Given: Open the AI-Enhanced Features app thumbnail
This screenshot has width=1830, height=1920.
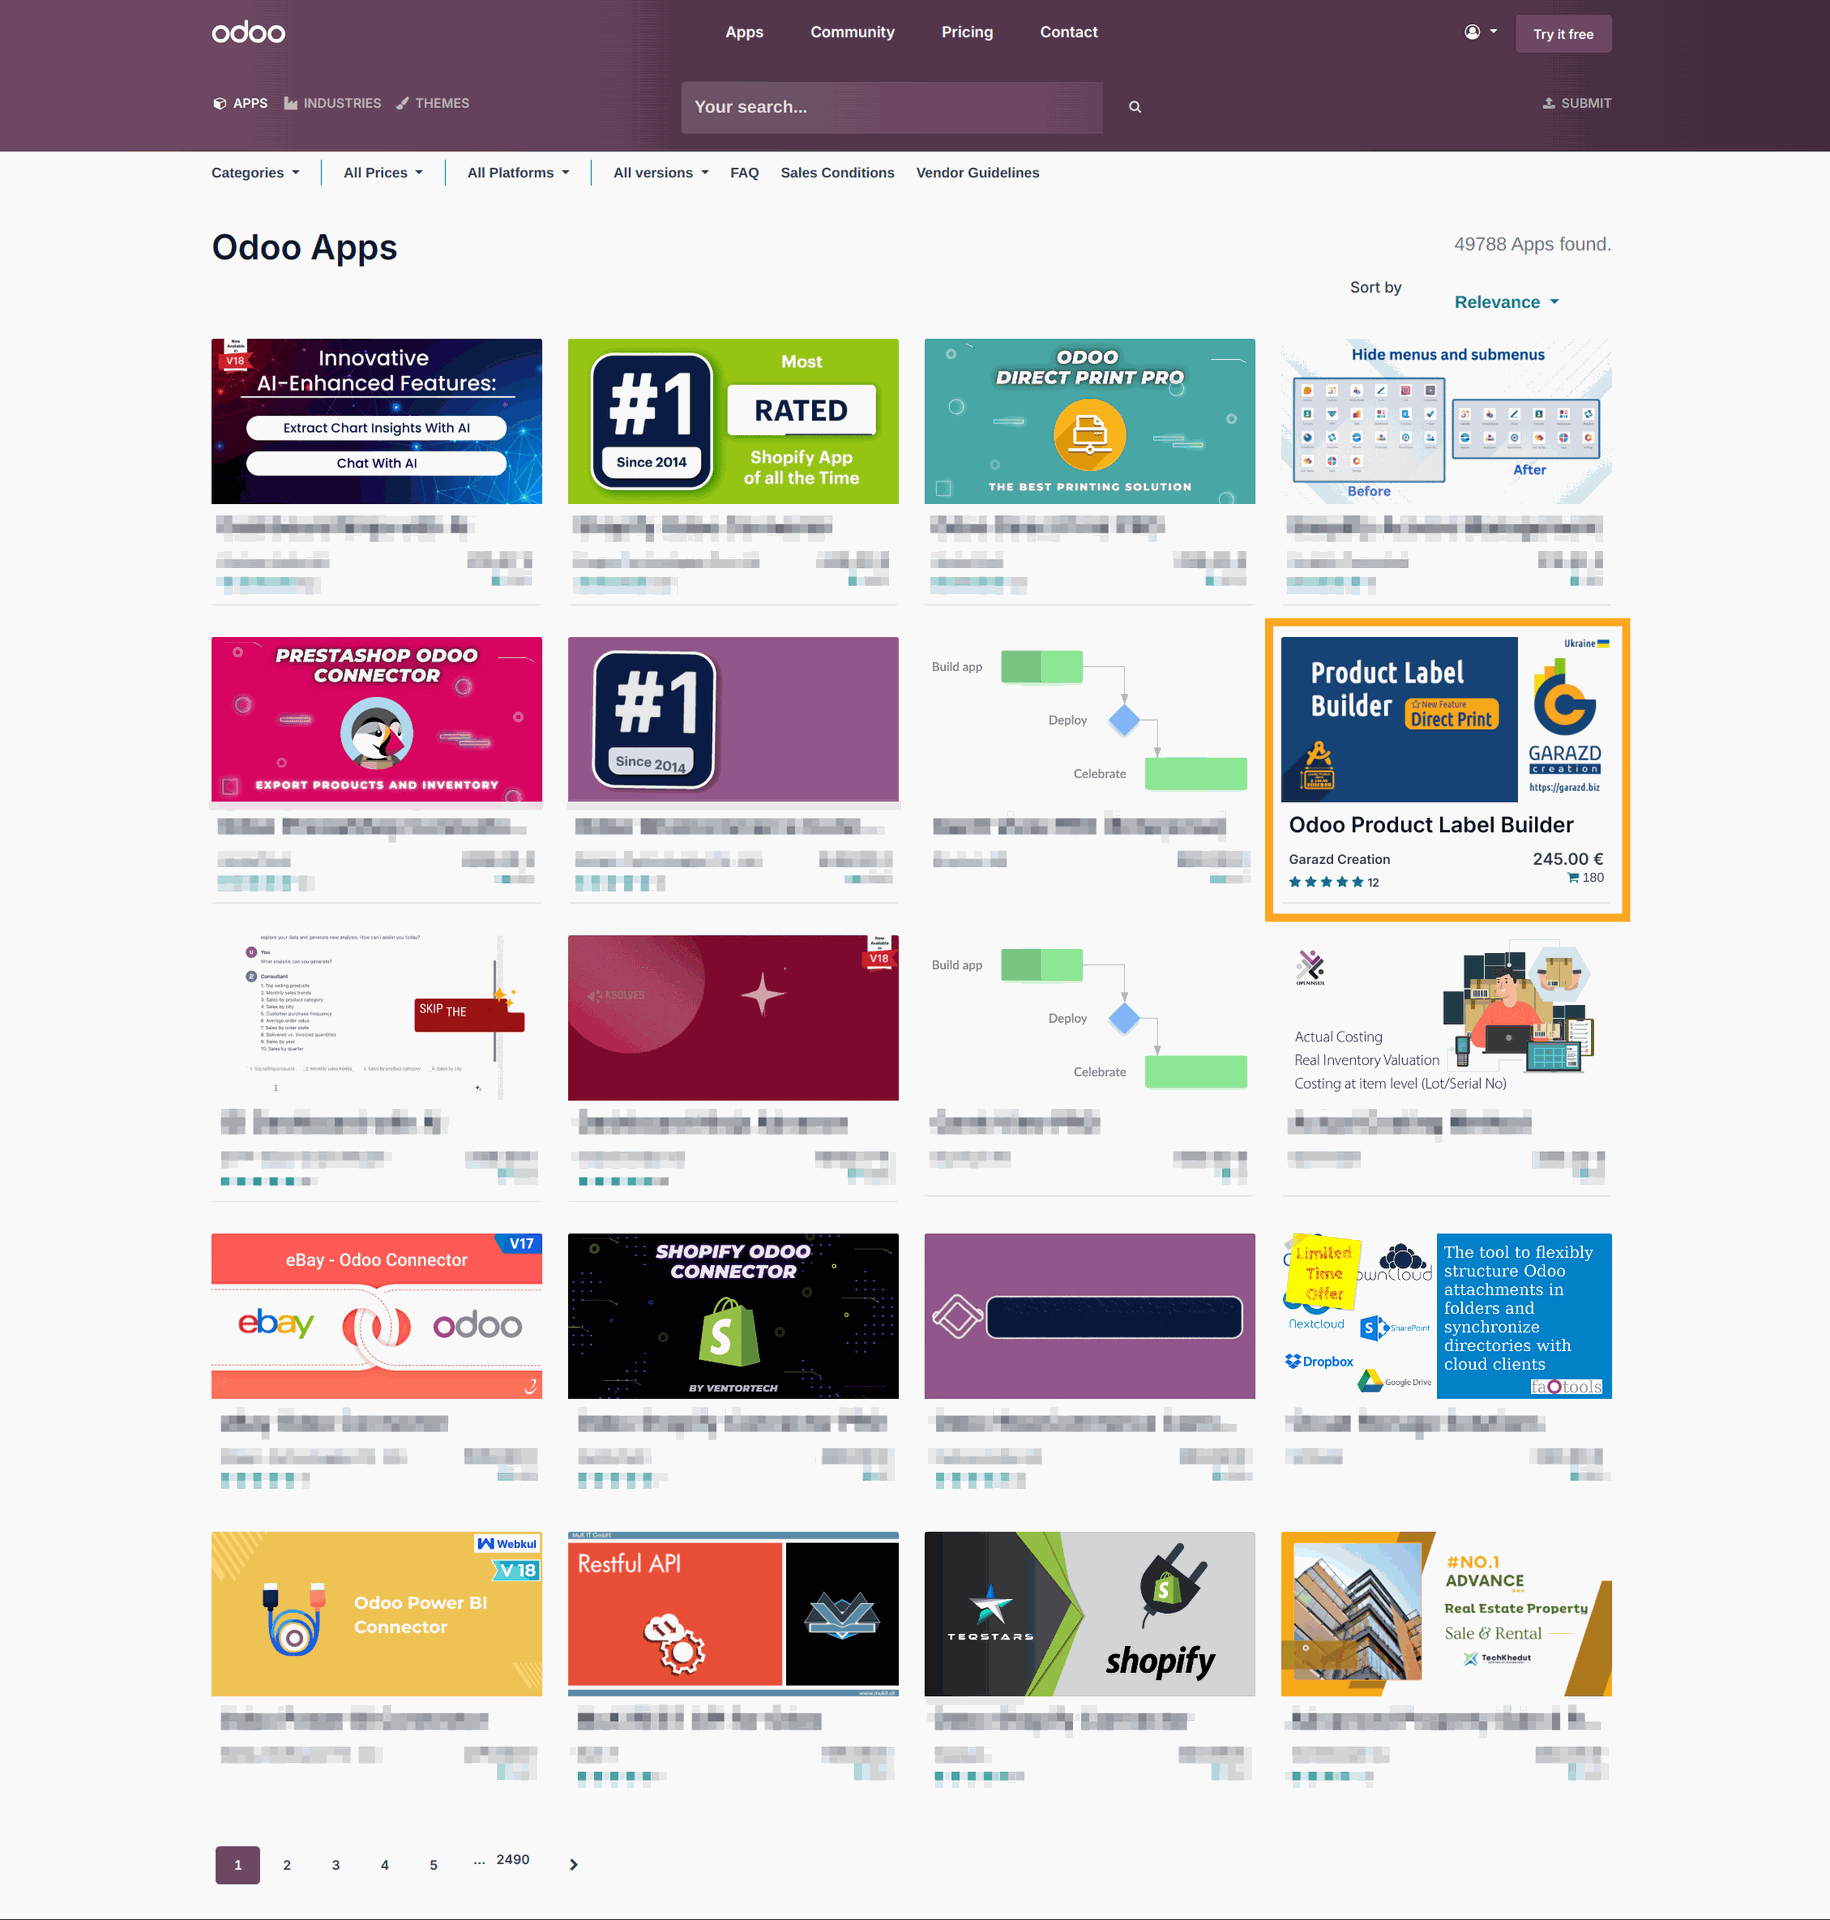Looking at the screenshot, I should point(376,421).
